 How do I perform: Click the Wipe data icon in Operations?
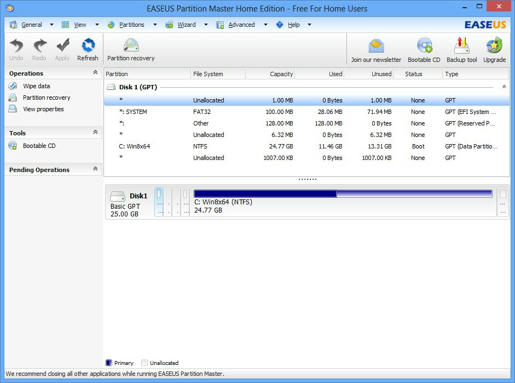[13, 86]
